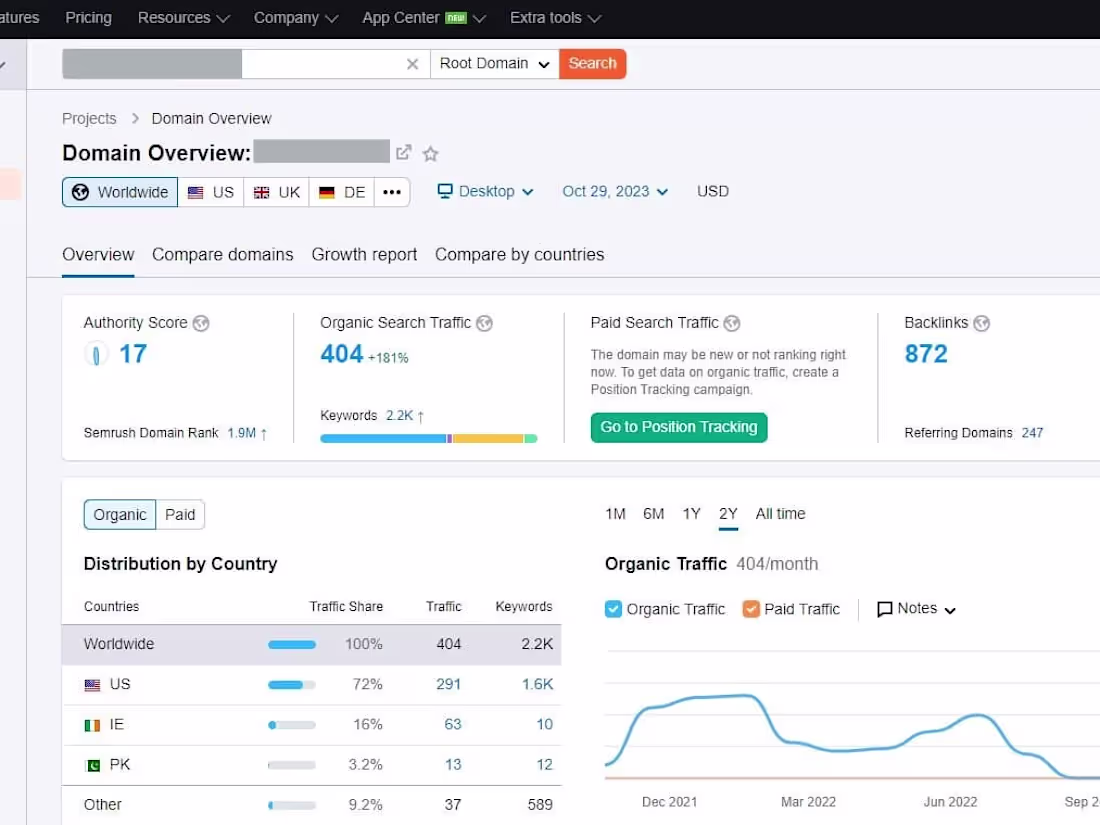Click the star favorite icon beside domain title
The image size is (1100, 825).
[x=430, y=154]
